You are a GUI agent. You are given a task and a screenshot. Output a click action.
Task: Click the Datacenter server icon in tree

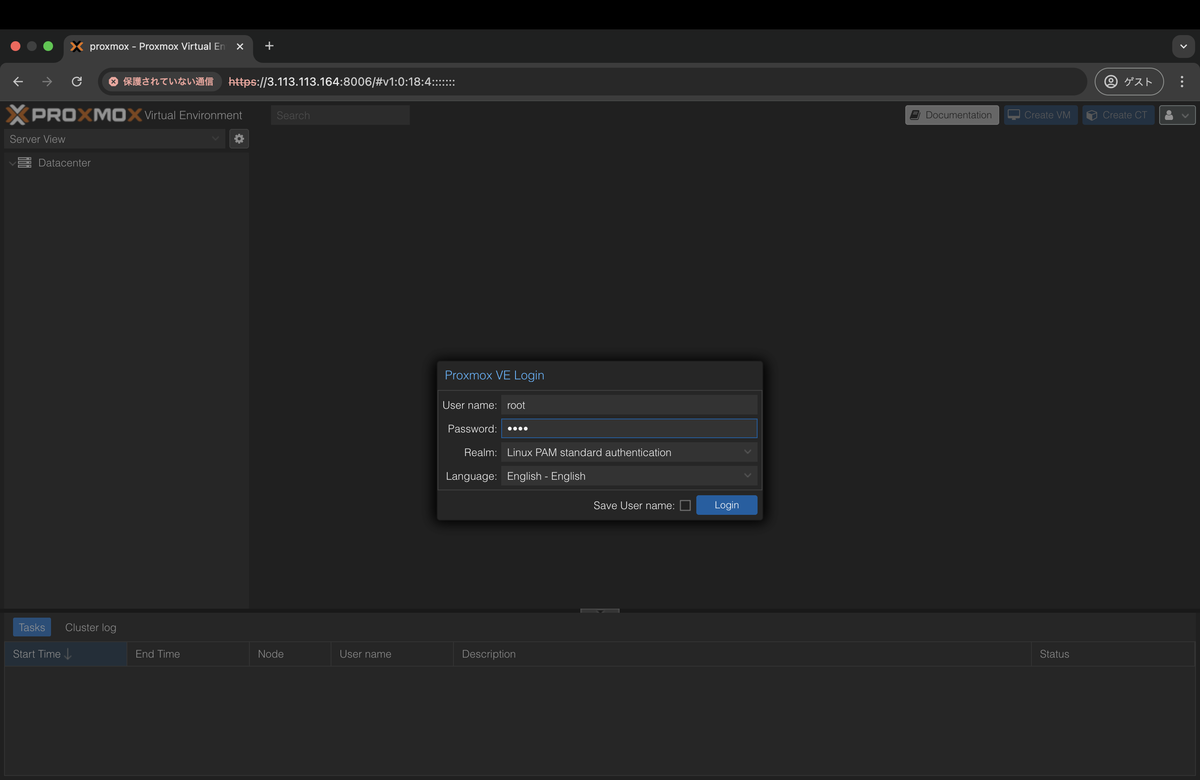25,163
